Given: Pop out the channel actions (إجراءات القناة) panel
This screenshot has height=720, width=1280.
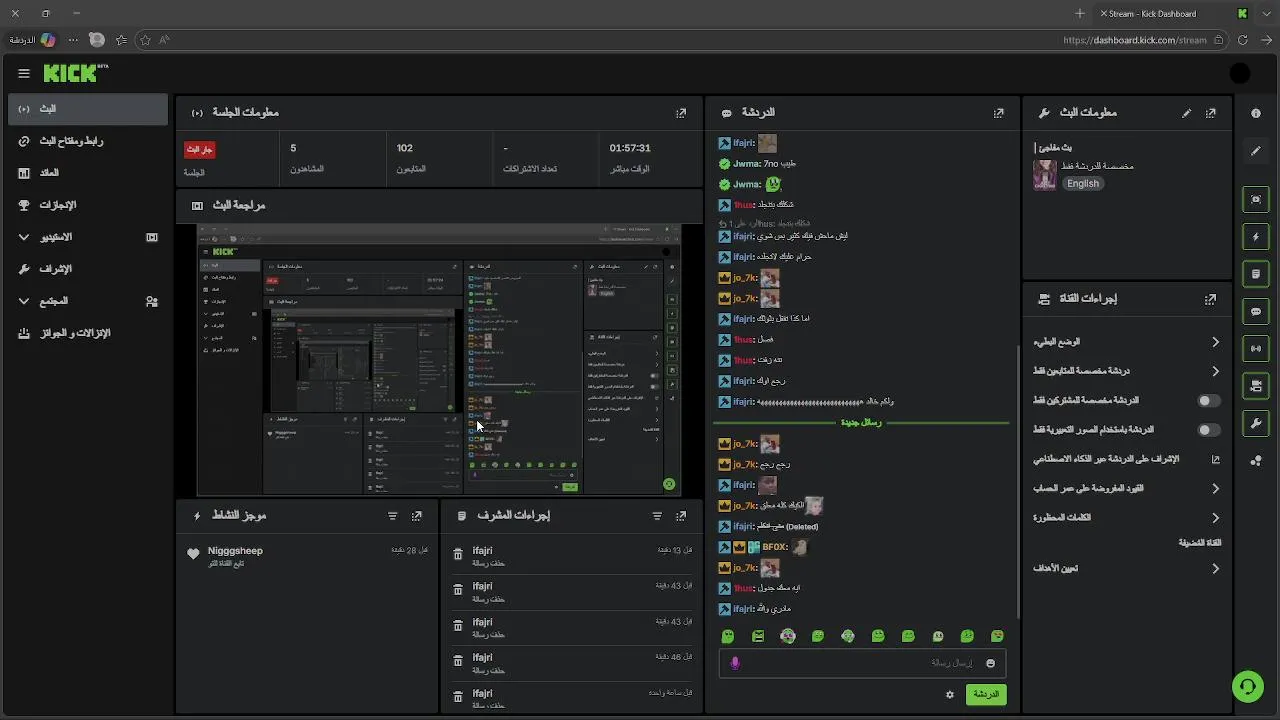Looking at the screenshot, I should (1211, 299).
